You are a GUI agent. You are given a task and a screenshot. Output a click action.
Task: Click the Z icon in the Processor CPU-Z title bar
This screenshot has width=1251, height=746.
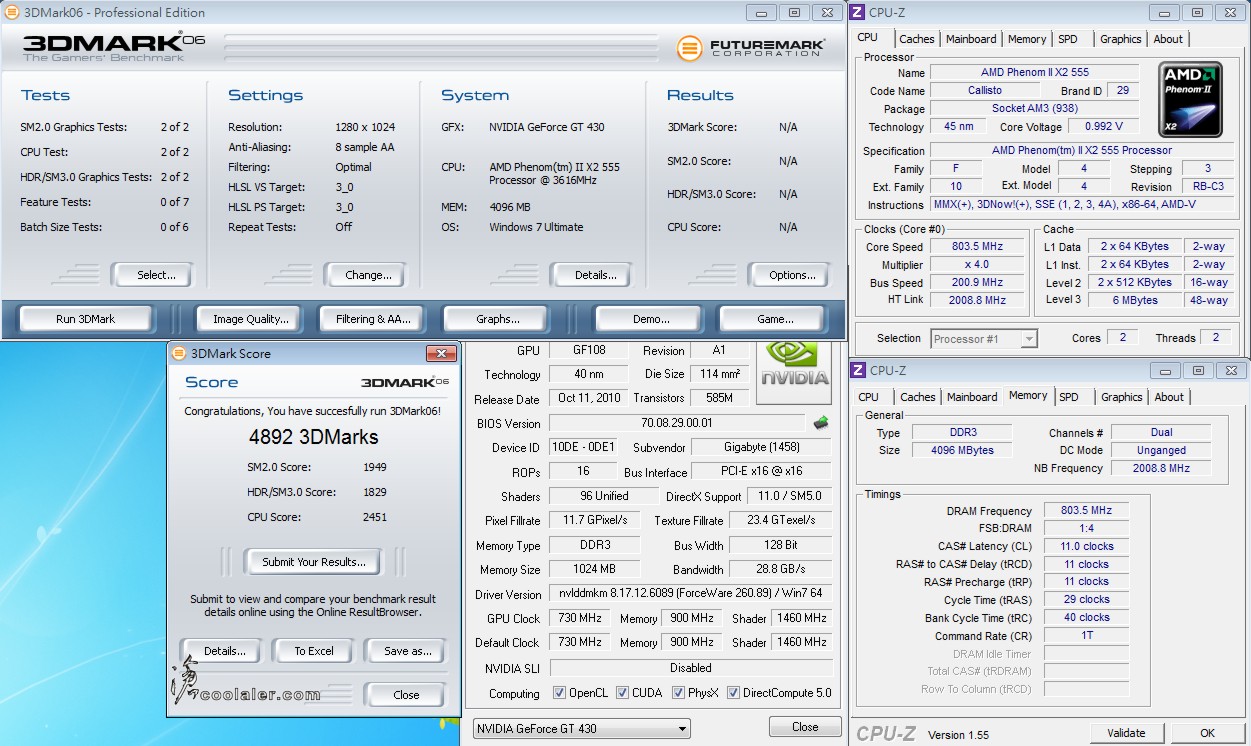(x=858, y=12)
